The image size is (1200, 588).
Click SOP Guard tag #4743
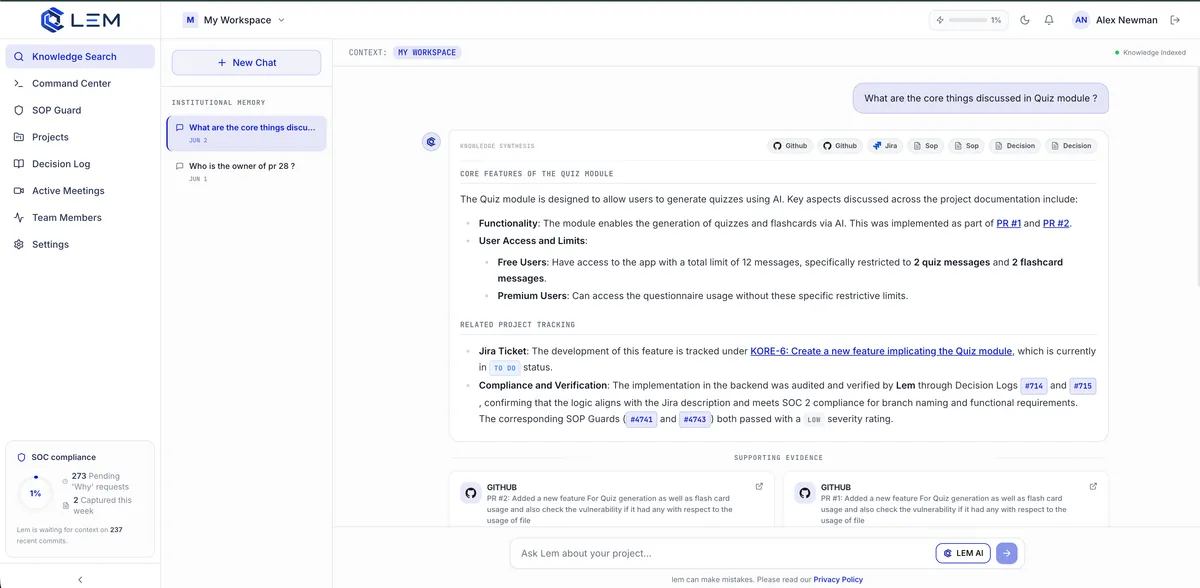[695, 420]
